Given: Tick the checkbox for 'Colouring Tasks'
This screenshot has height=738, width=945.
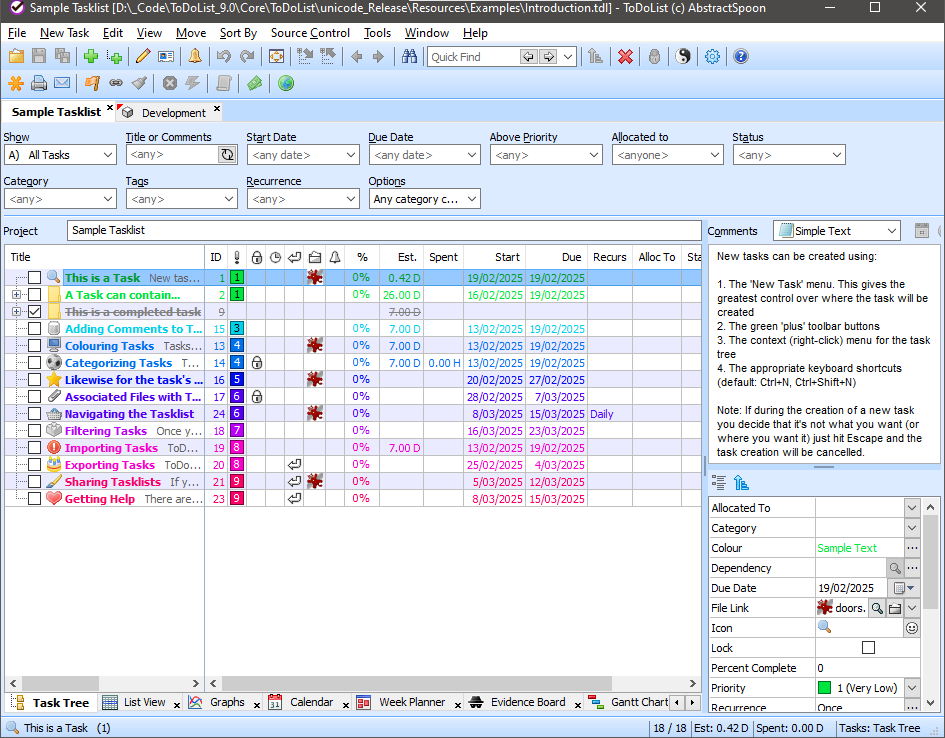Looking at the screenshot, I should (x=34, y=346).
